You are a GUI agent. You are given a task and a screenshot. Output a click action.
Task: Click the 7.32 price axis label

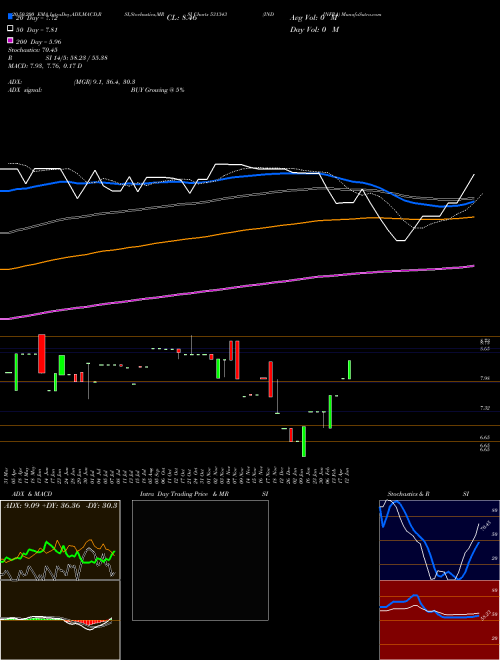[485, 408]
